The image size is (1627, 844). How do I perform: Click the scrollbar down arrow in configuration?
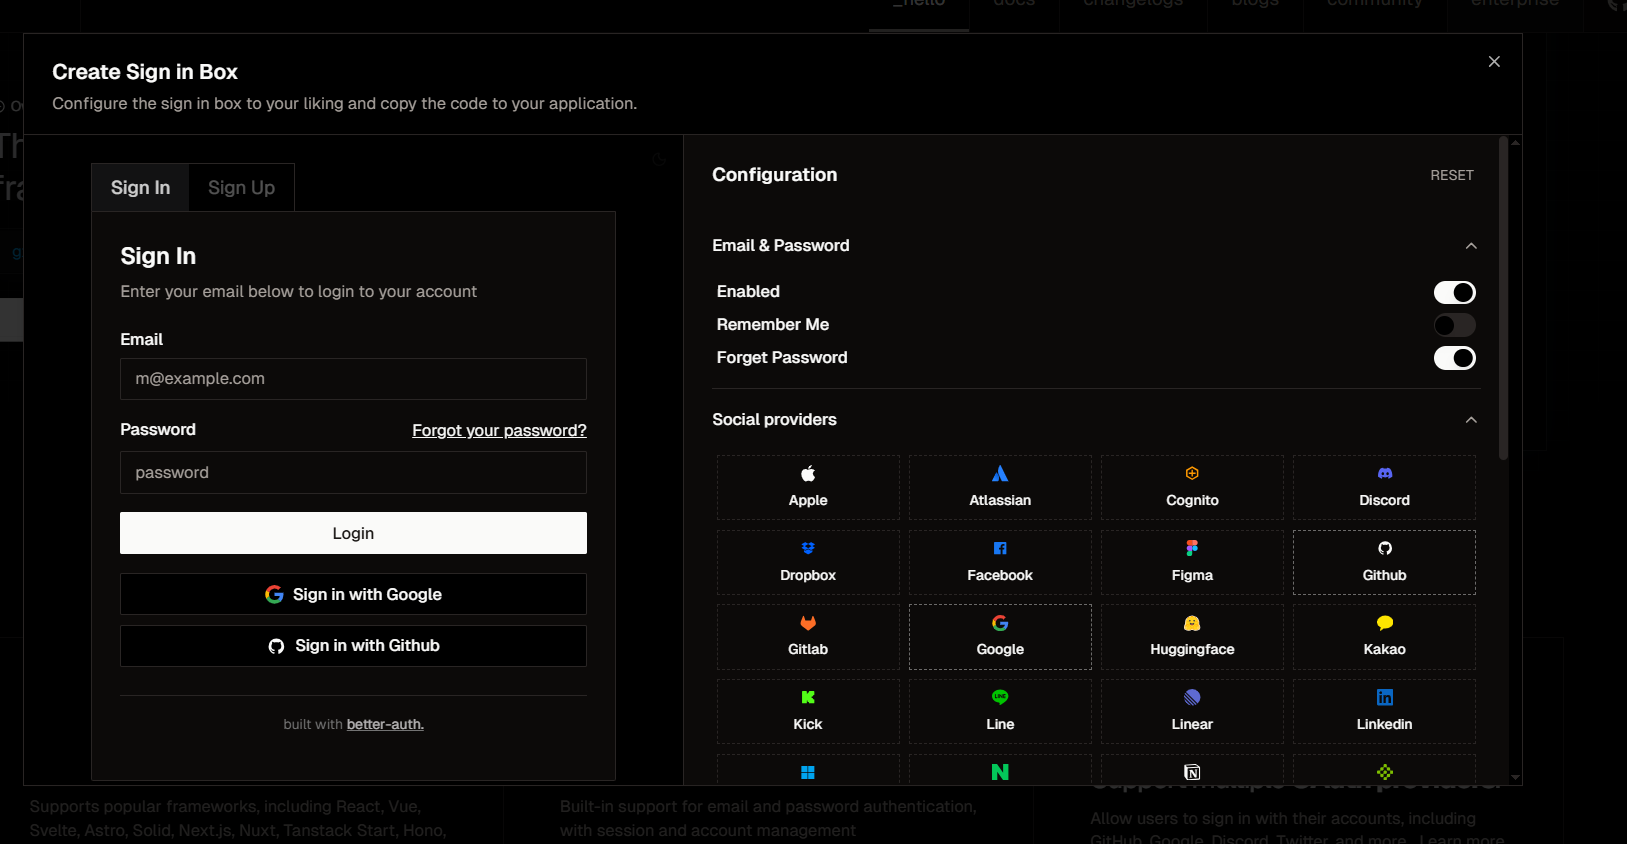point(1515,778)
